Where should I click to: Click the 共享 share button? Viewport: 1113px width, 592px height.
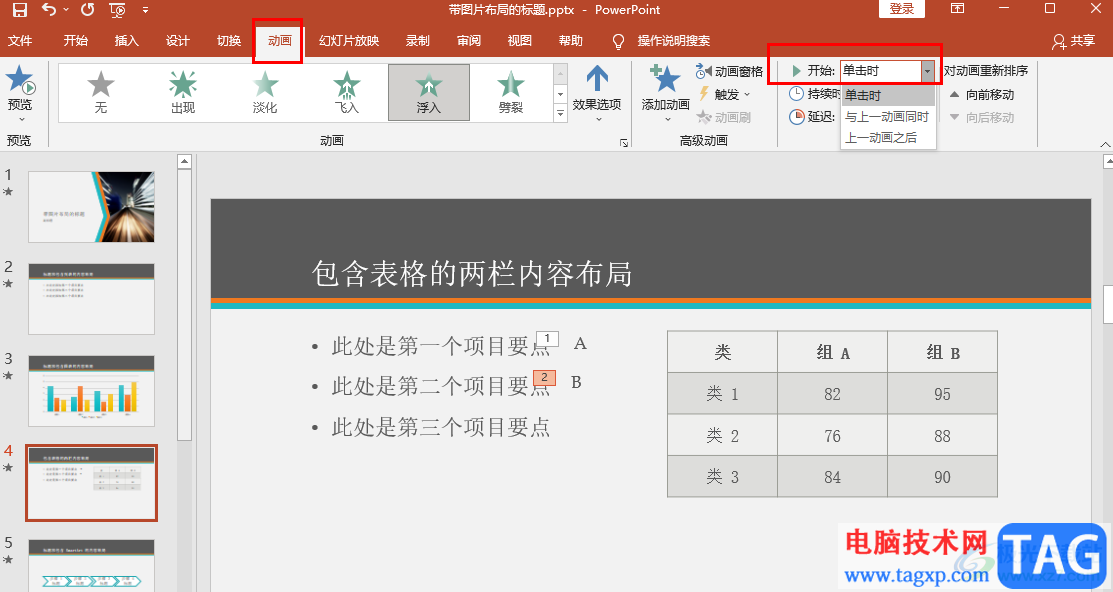pyautogui.click(x=1074, y=41)
